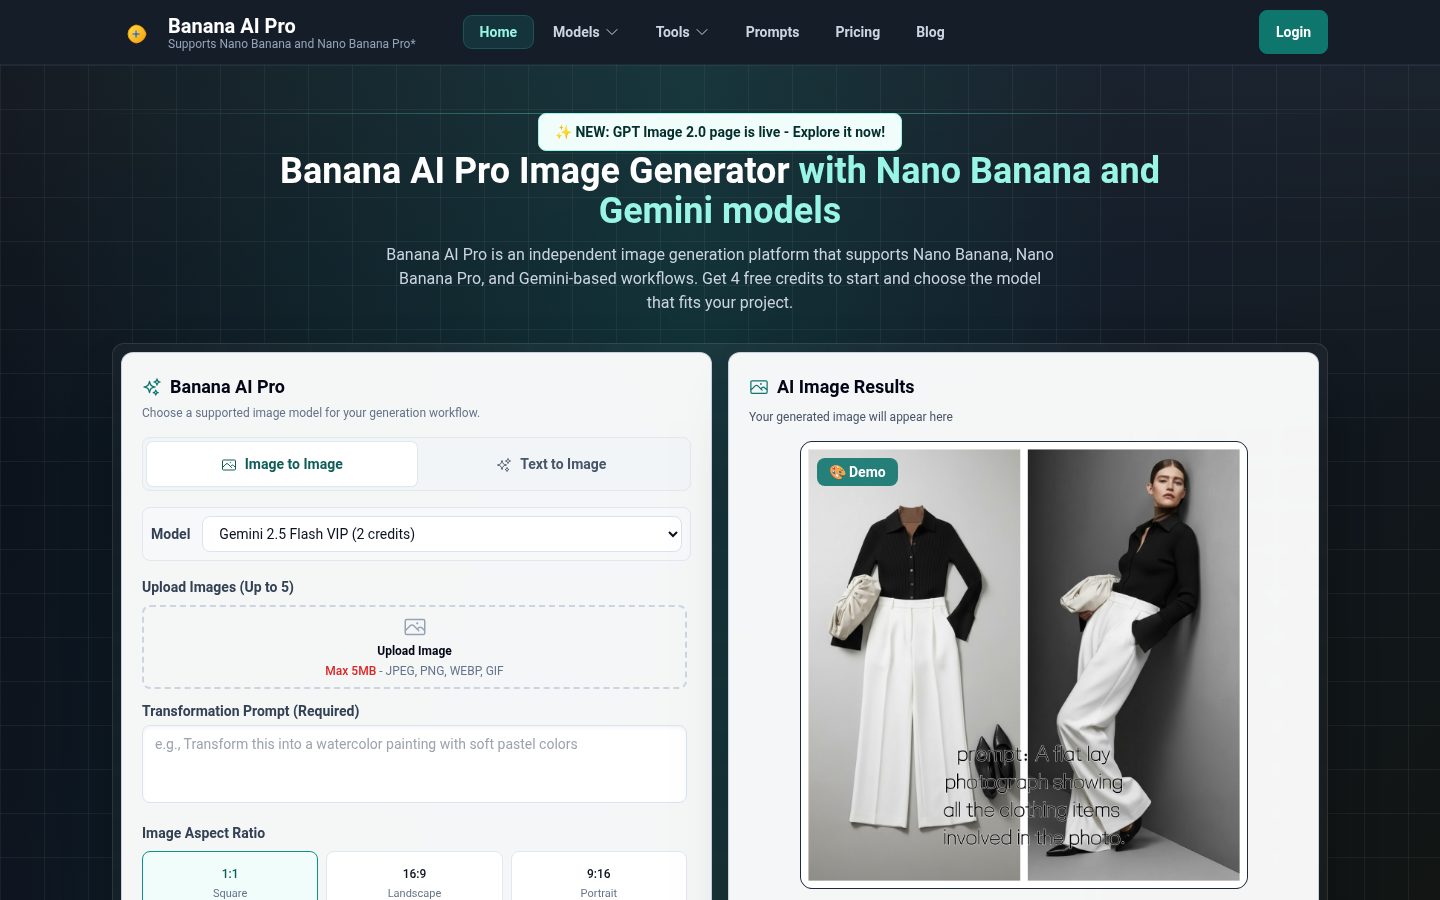Go to the Pricing page
Viewport: 1440px width, 900px height.
[x=858, y=32]
